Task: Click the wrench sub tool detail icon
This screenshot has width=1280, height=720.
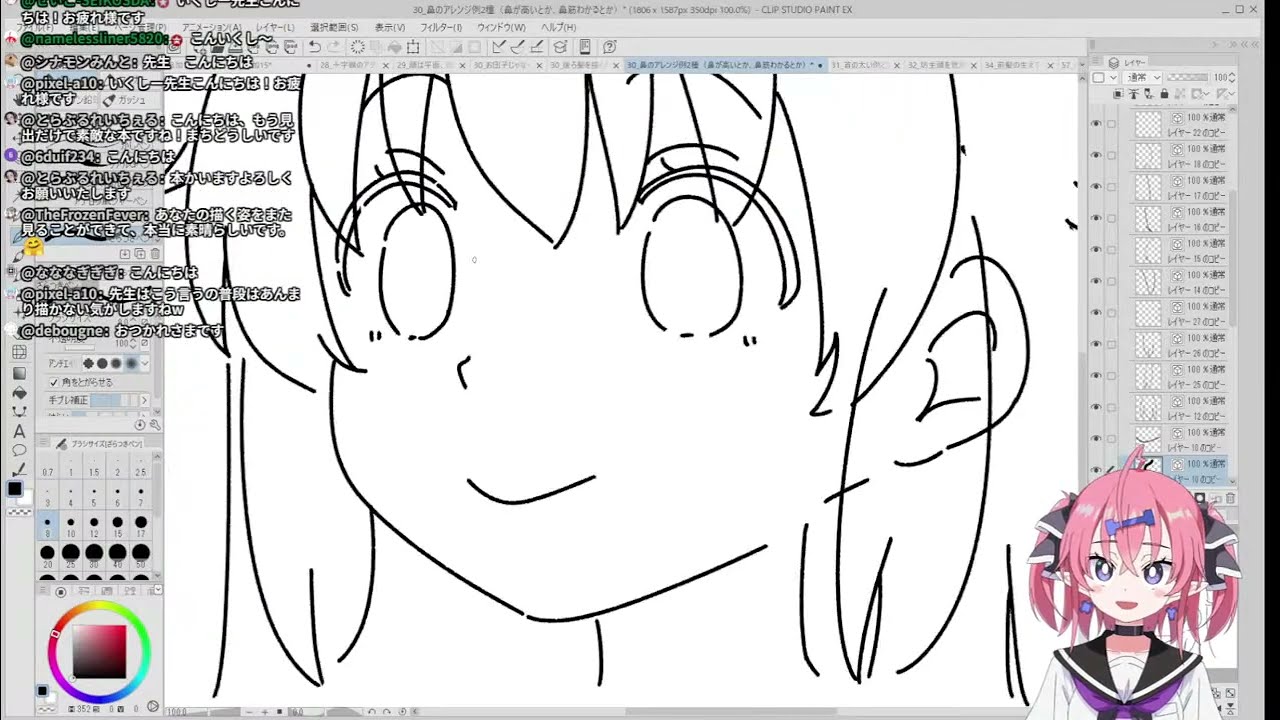Action: pyautogui.click(x=153, y=425)
